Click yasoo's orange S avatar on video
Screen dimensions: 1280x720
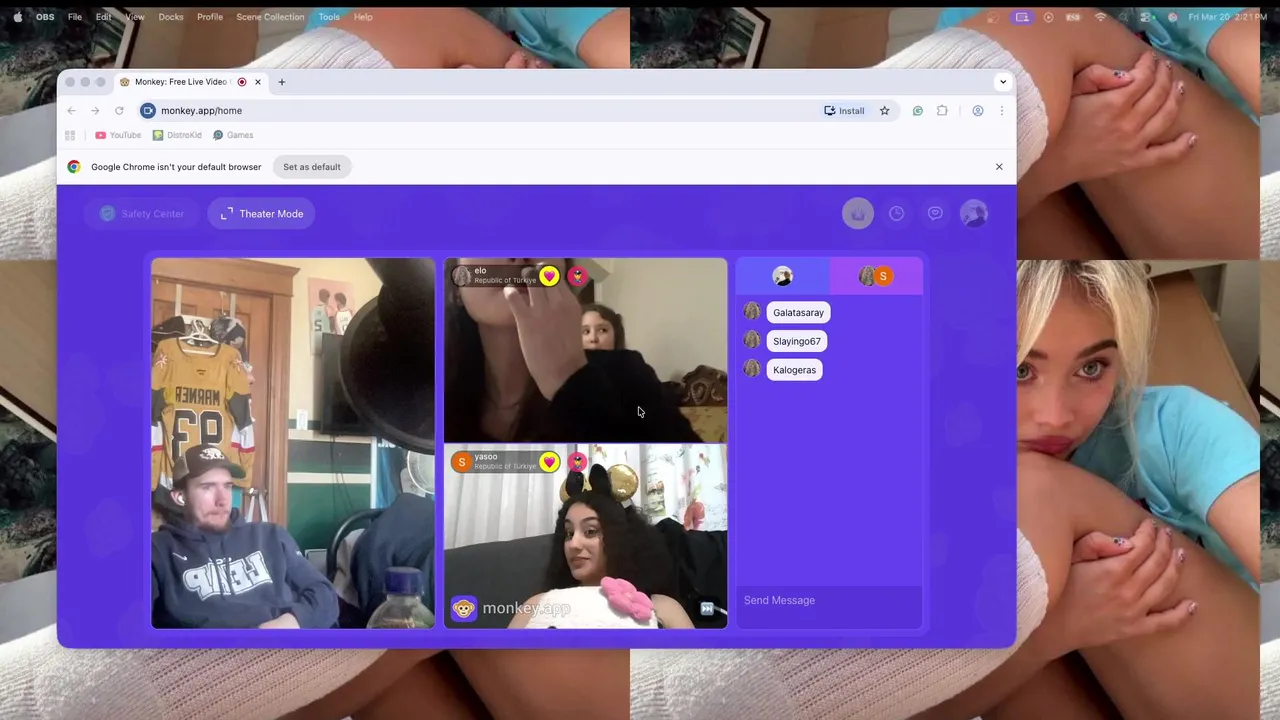(x=461, y=461)
